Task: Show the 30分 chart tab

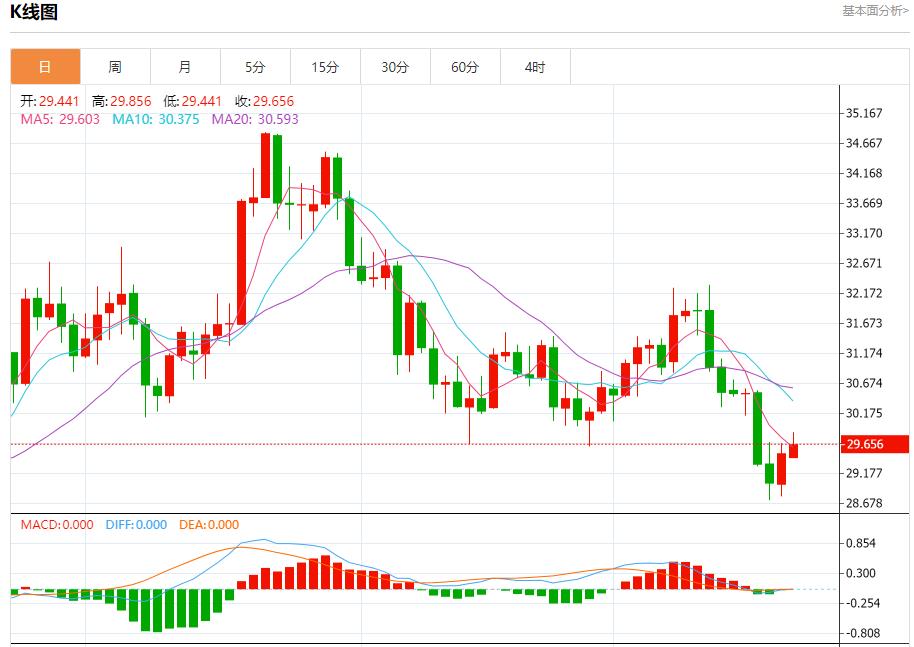Action: pos(395,67)
